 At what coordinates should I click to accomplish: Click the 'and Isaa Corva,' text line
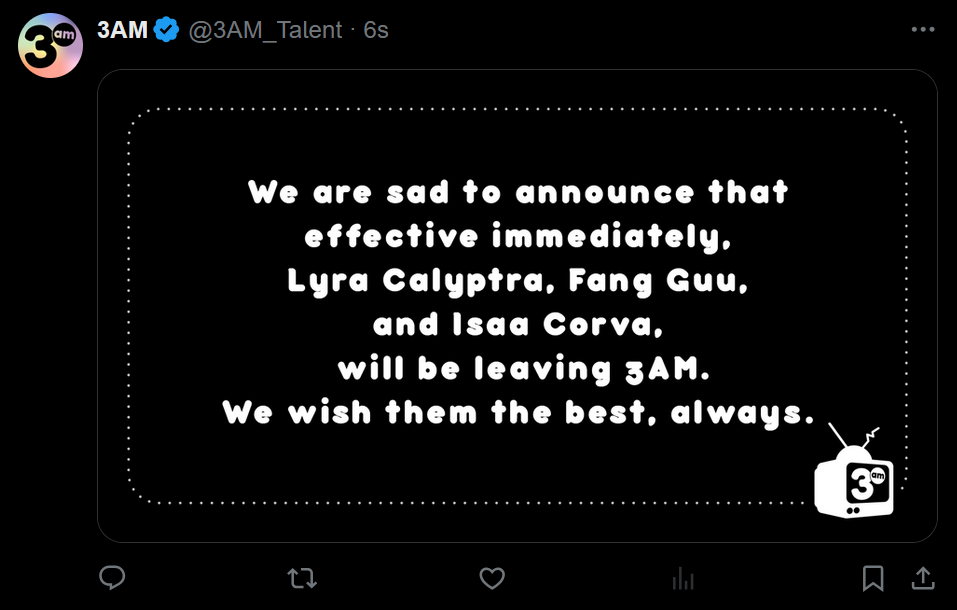coord(517,325)
